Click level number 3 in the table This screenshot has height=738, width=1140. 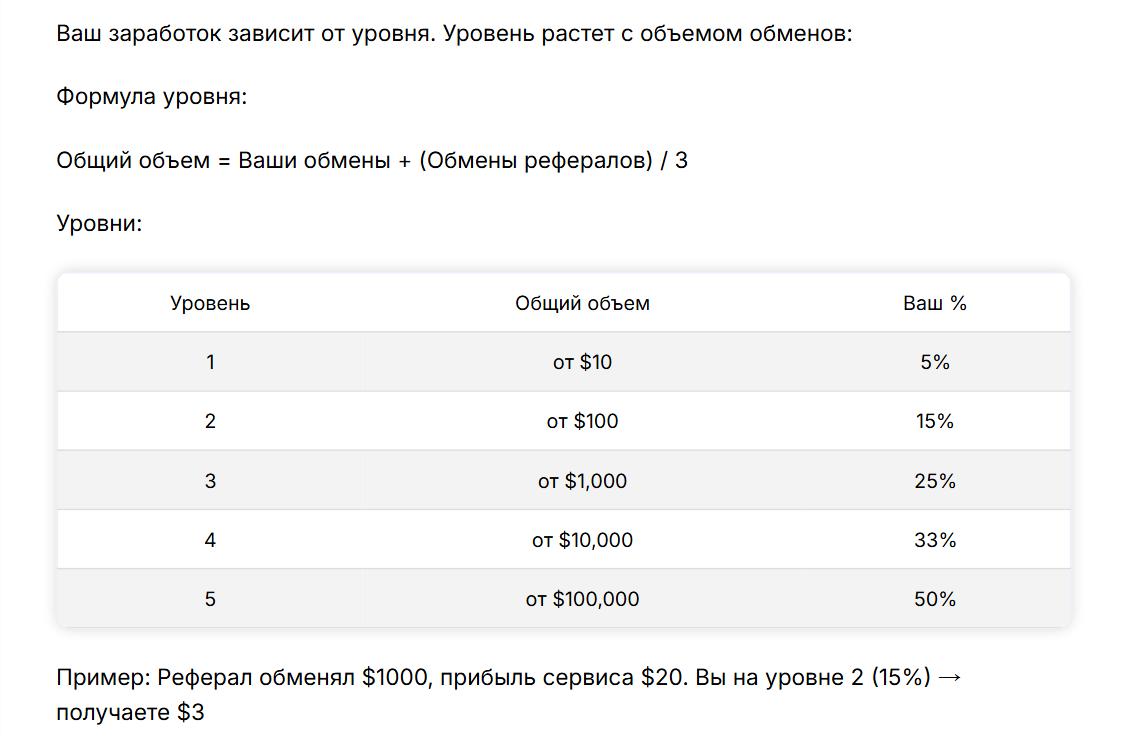pyautogui.click(x=210, y=481)
